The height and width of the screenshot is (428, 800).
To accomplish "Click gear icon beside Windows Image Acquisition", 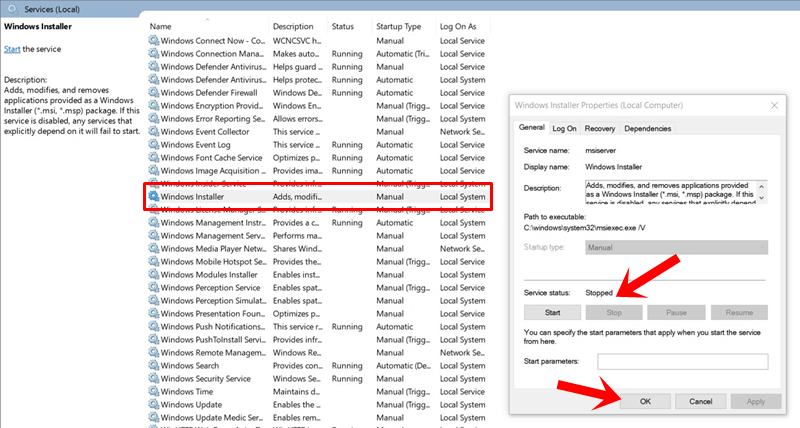I will [x=154, y=170].
